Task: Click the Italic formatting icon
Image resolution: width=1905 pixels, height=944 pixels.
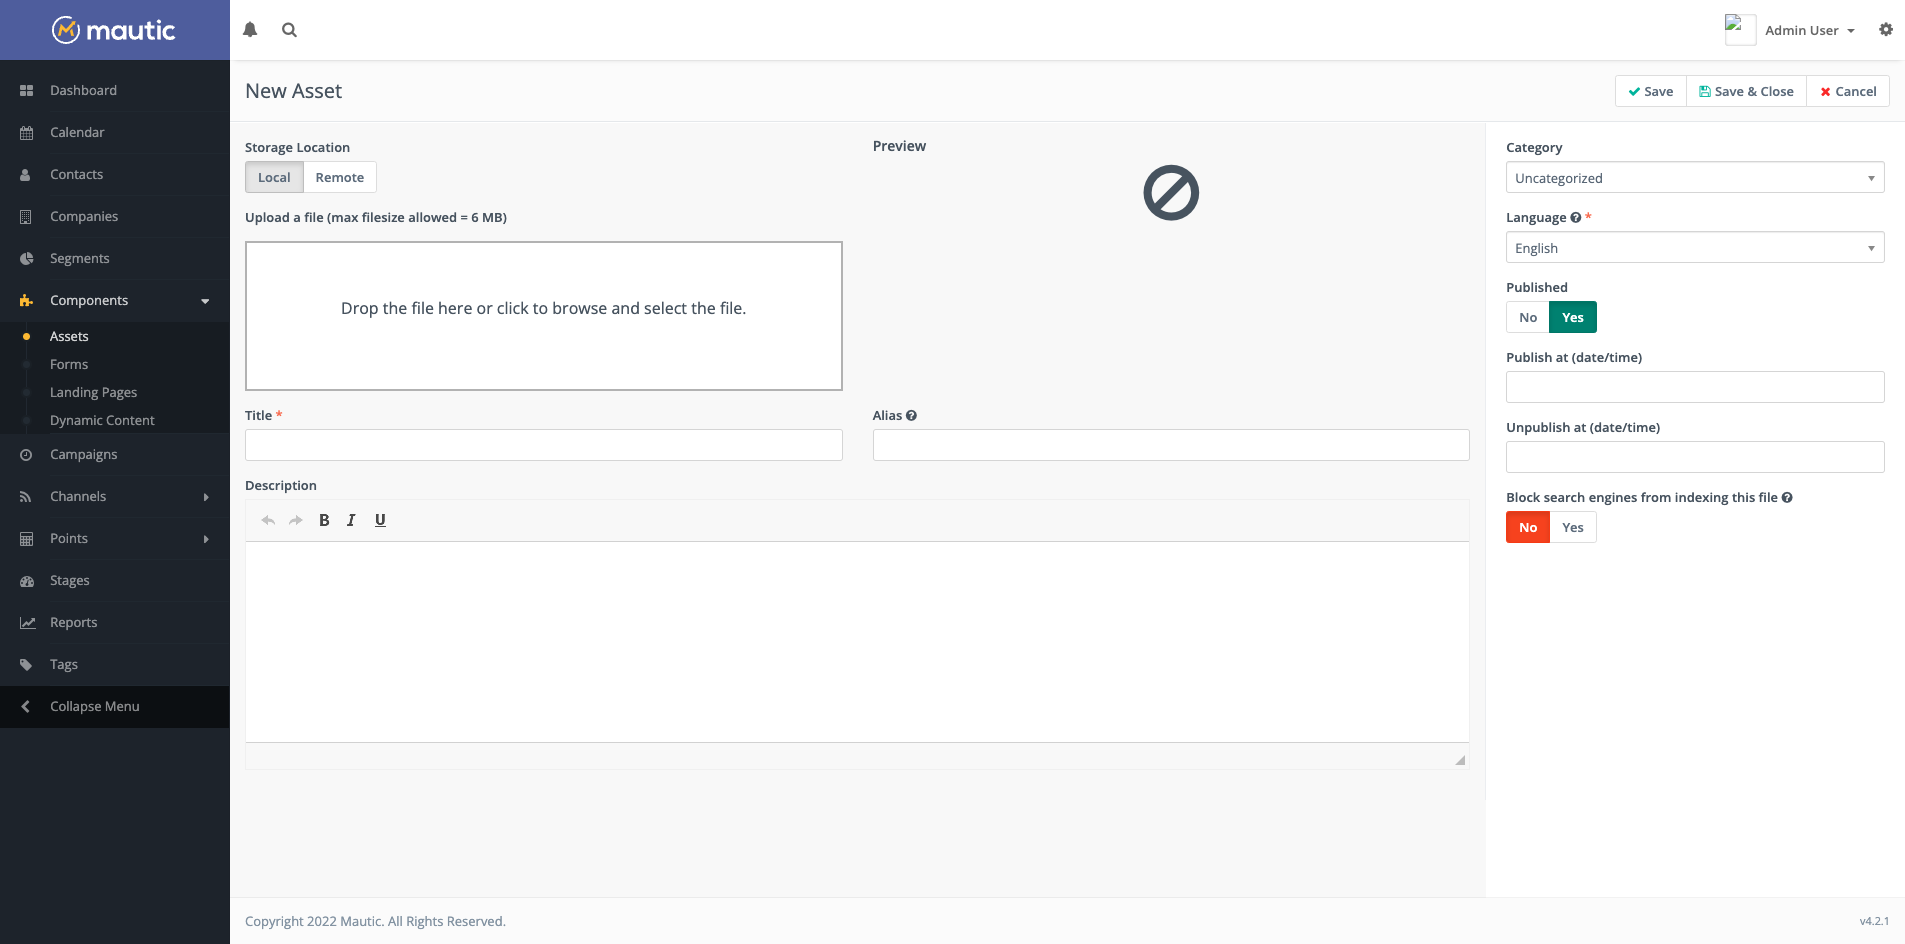Action: [351, 520]
